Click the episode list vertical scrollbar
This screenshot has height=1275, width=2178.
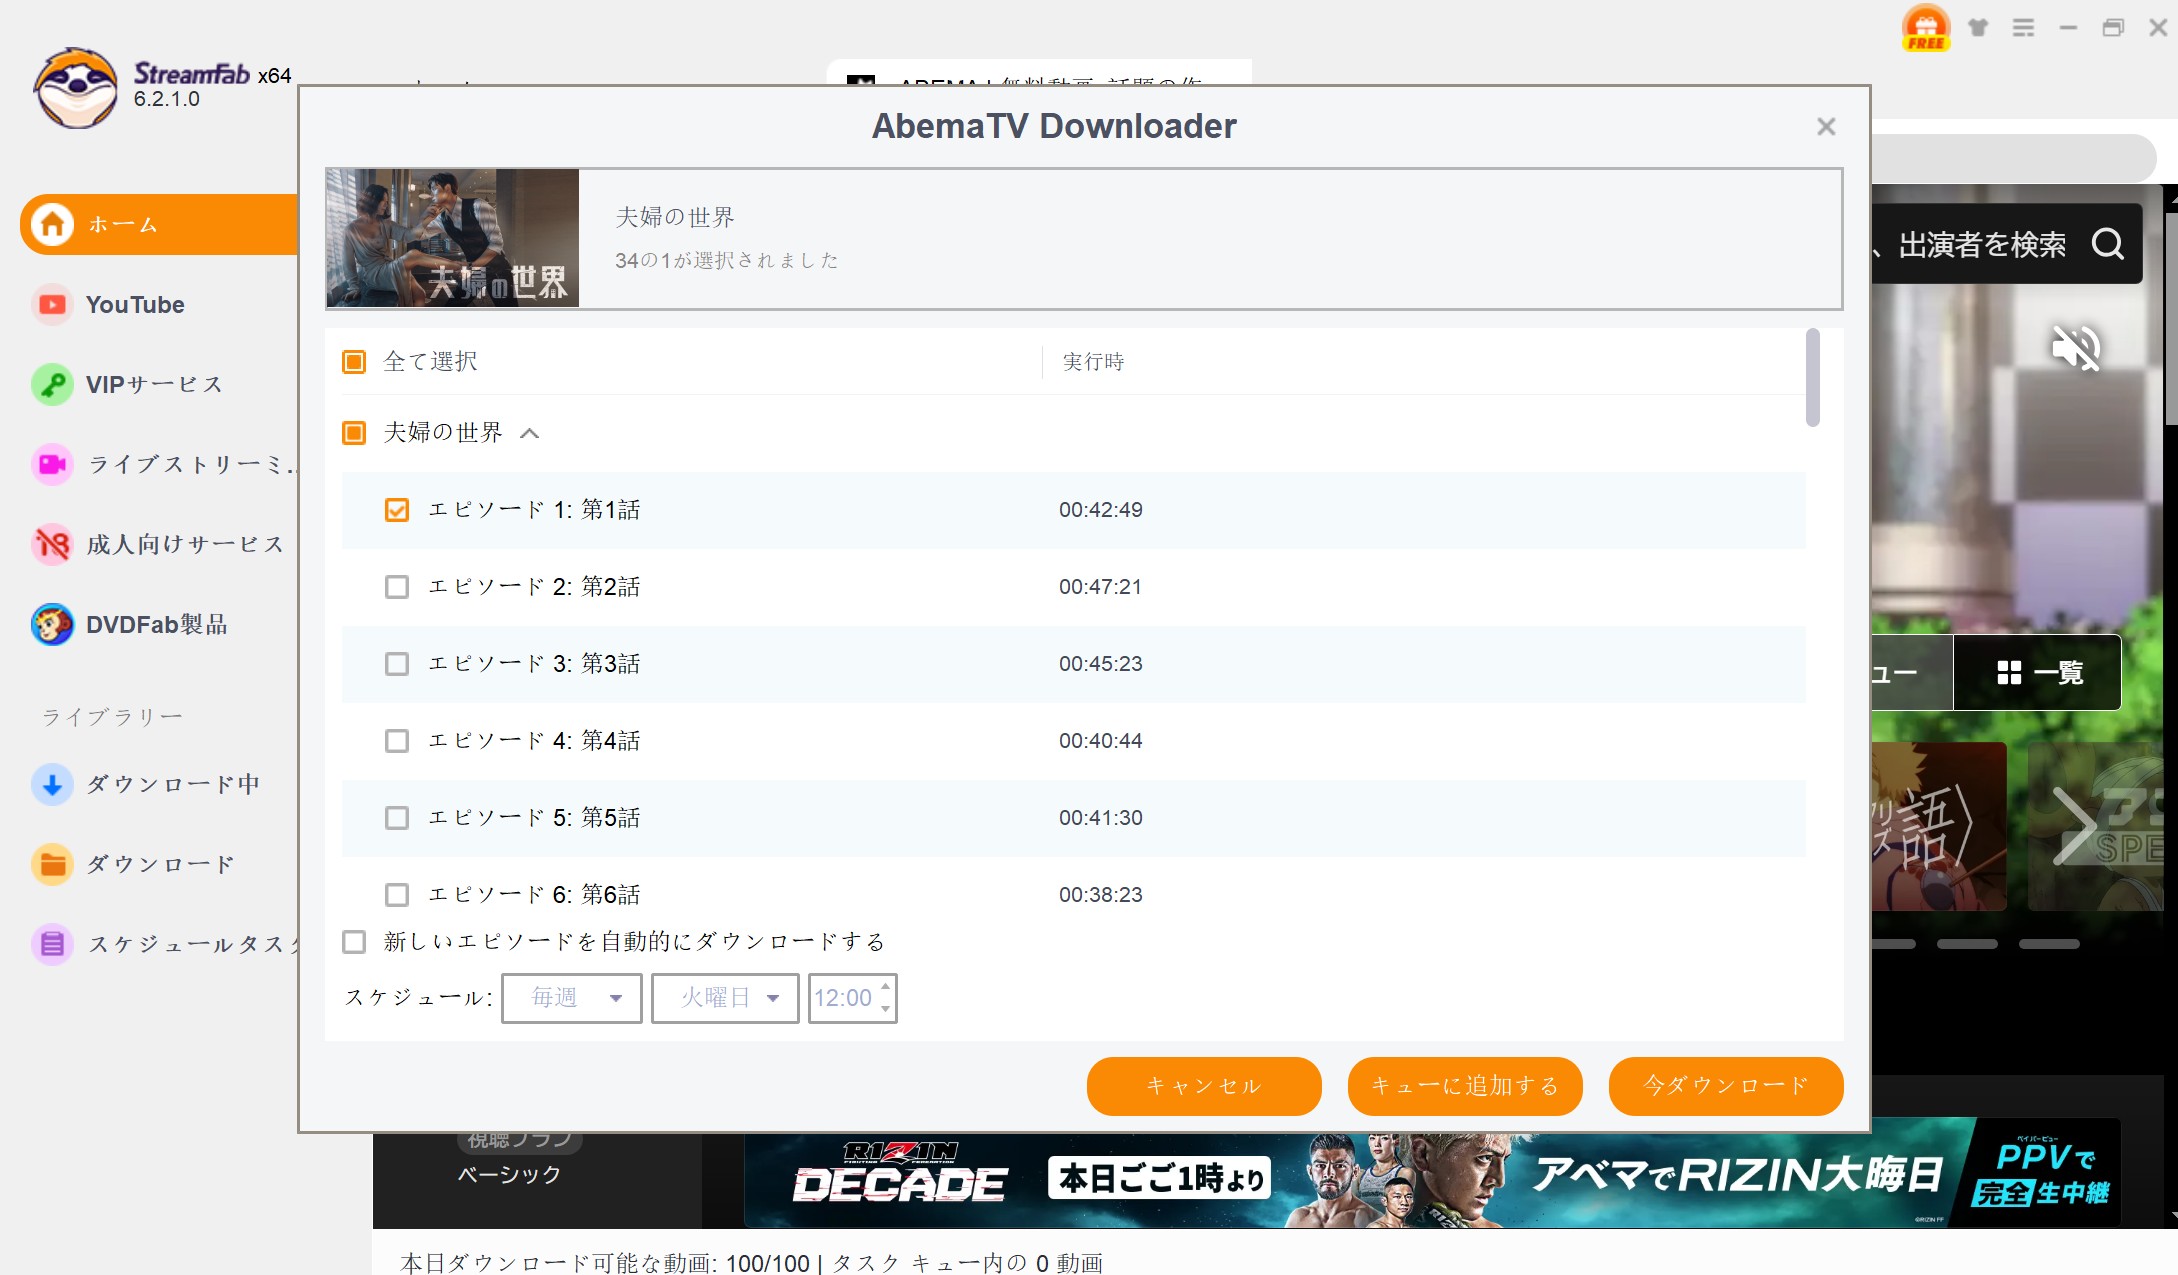[1812, 377]
